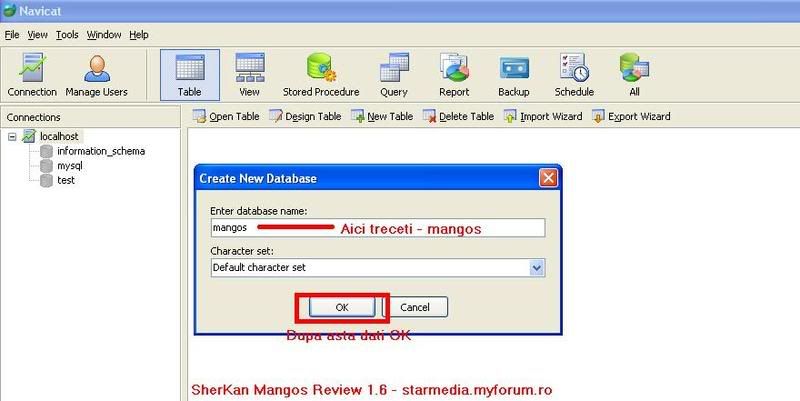Click the Connection toolbar icon
Viewport: 800px width, 401px height.
[32, 75]
